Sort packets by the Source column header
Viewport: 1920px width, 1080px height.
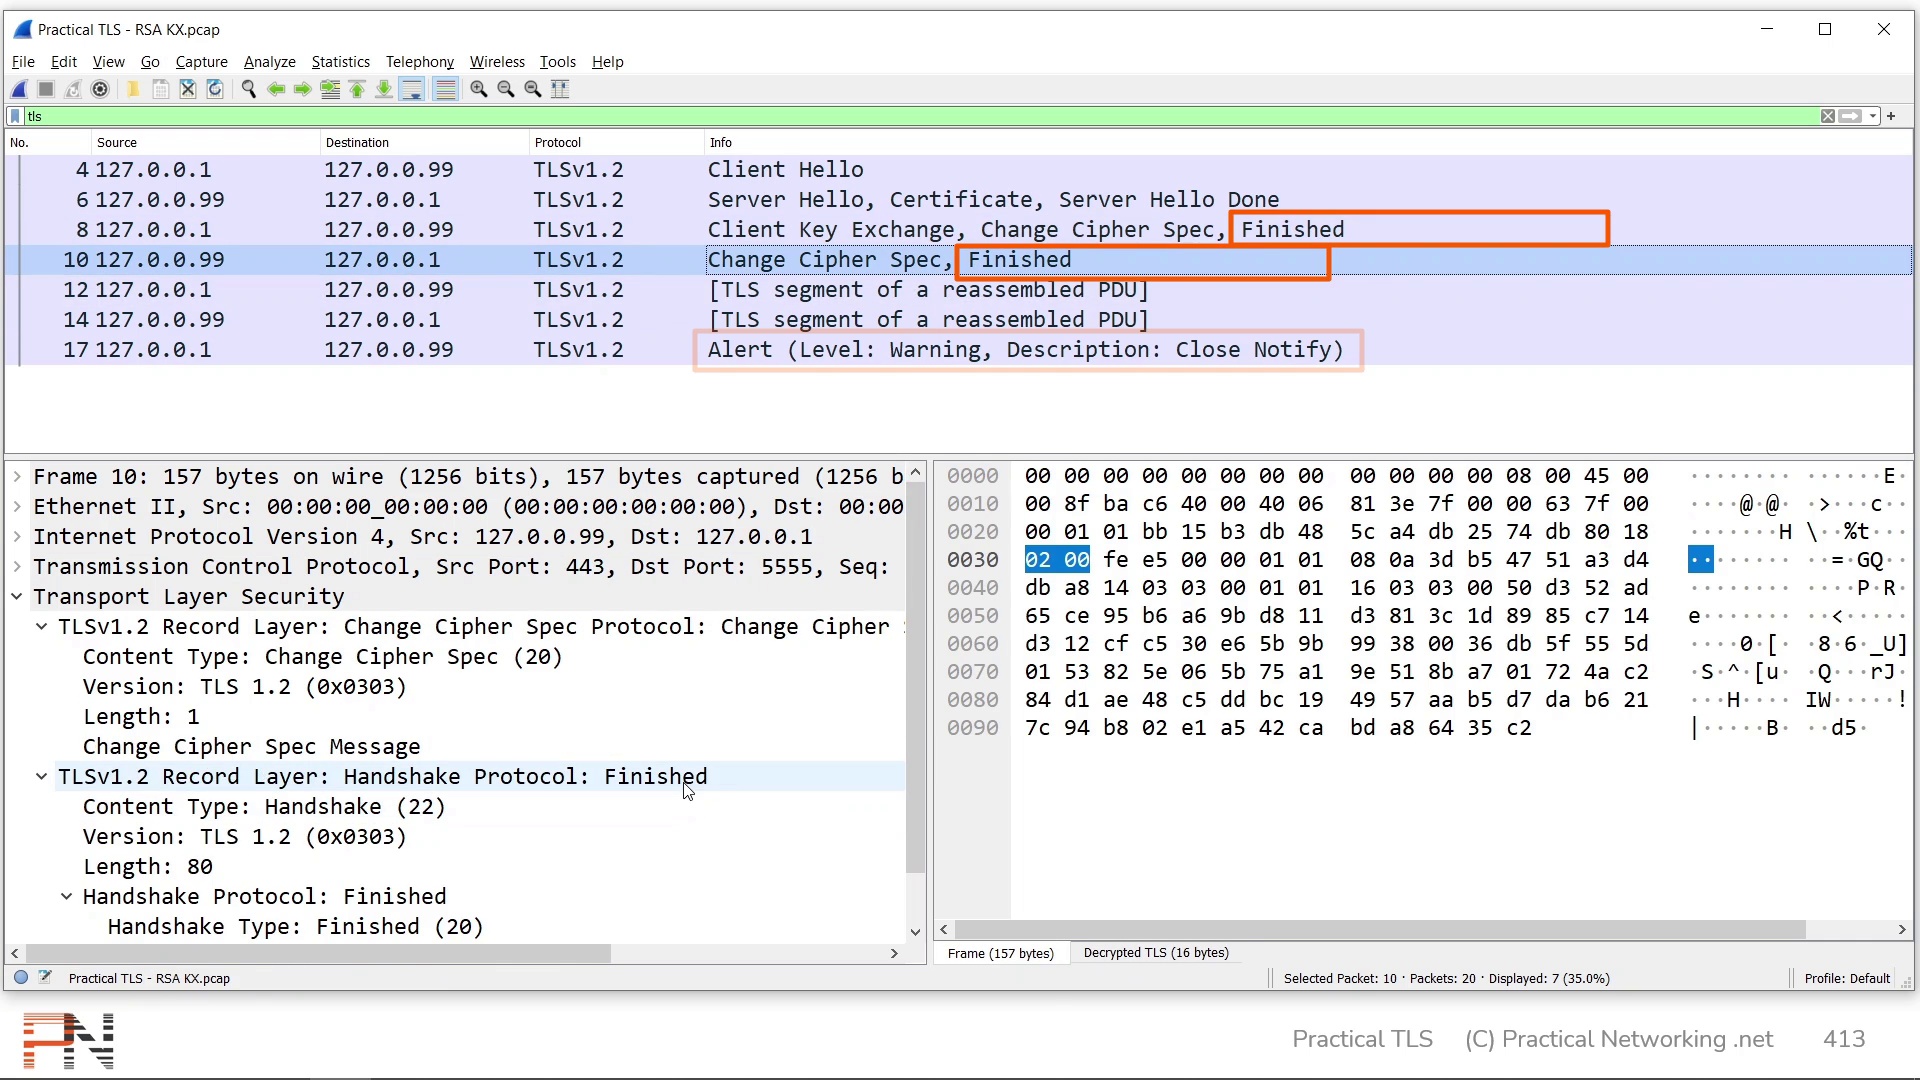[205, 143]
